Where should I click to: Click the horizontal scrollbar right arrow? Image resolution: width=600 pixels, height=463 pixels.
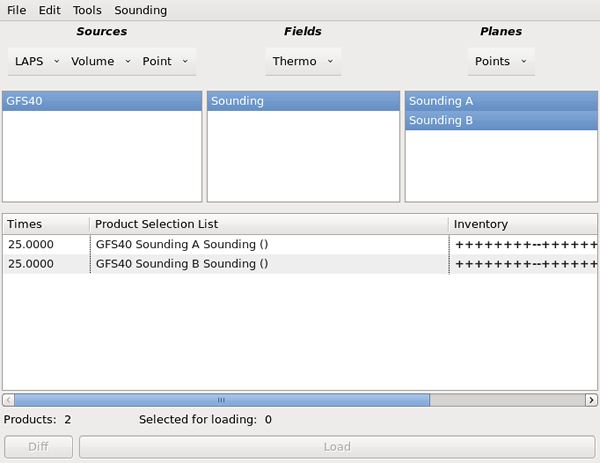(x=591, y=400)
